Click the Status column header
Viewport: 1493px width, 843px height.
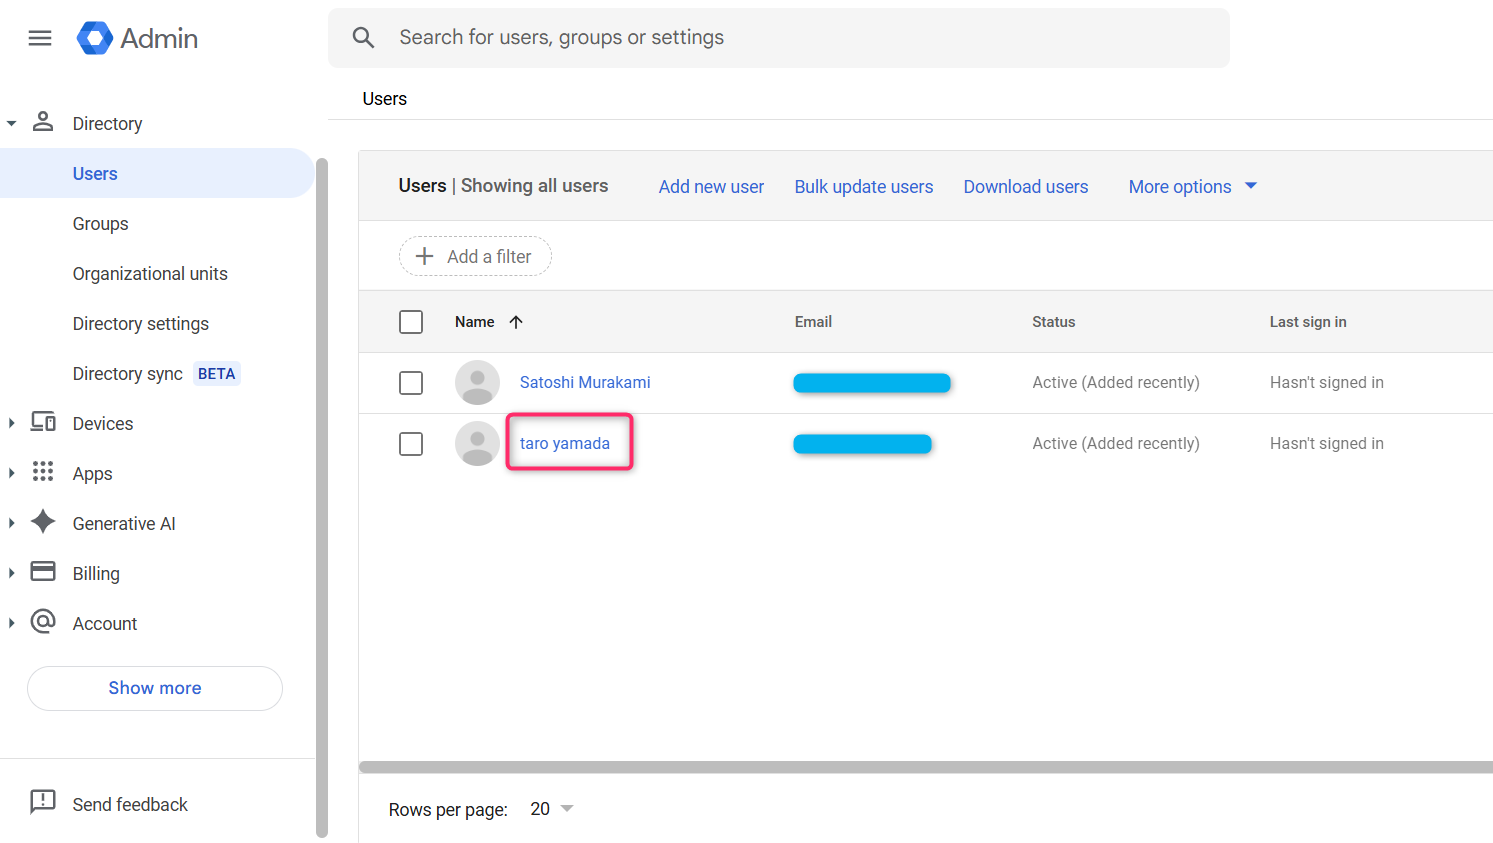[1054, 322]
